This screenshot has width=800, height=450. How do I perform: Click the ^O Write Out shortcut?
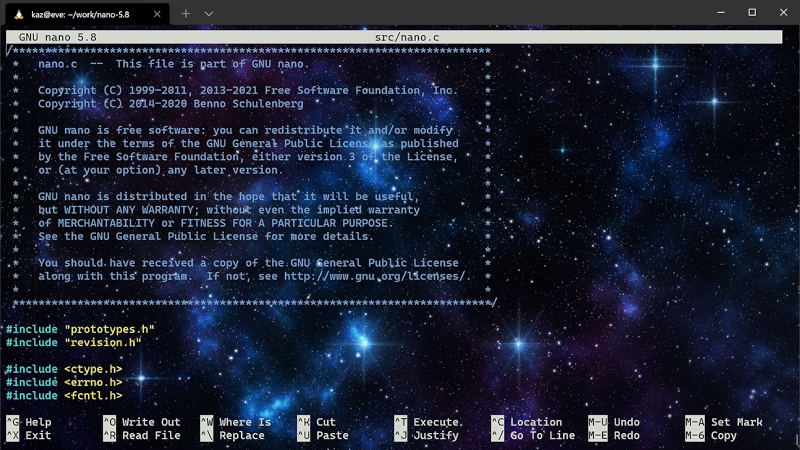tap(142, 422)
